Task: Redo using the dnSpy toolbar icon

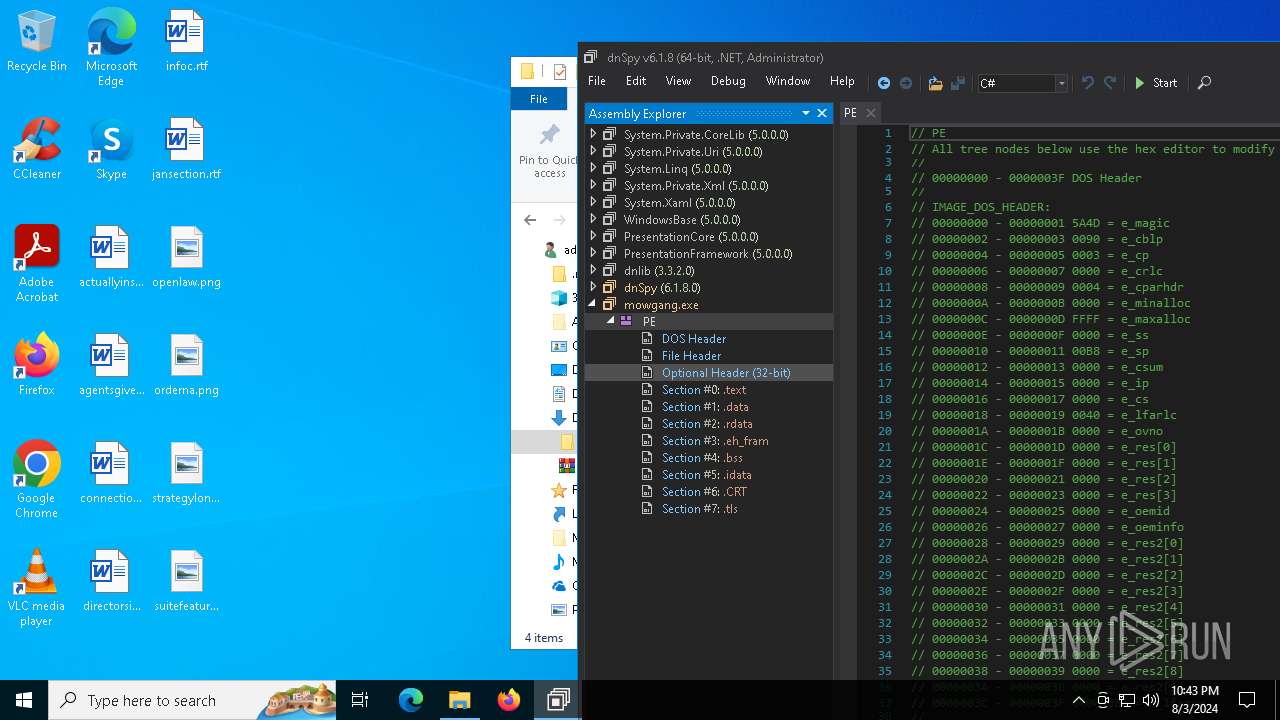Action: [1110, 83]
